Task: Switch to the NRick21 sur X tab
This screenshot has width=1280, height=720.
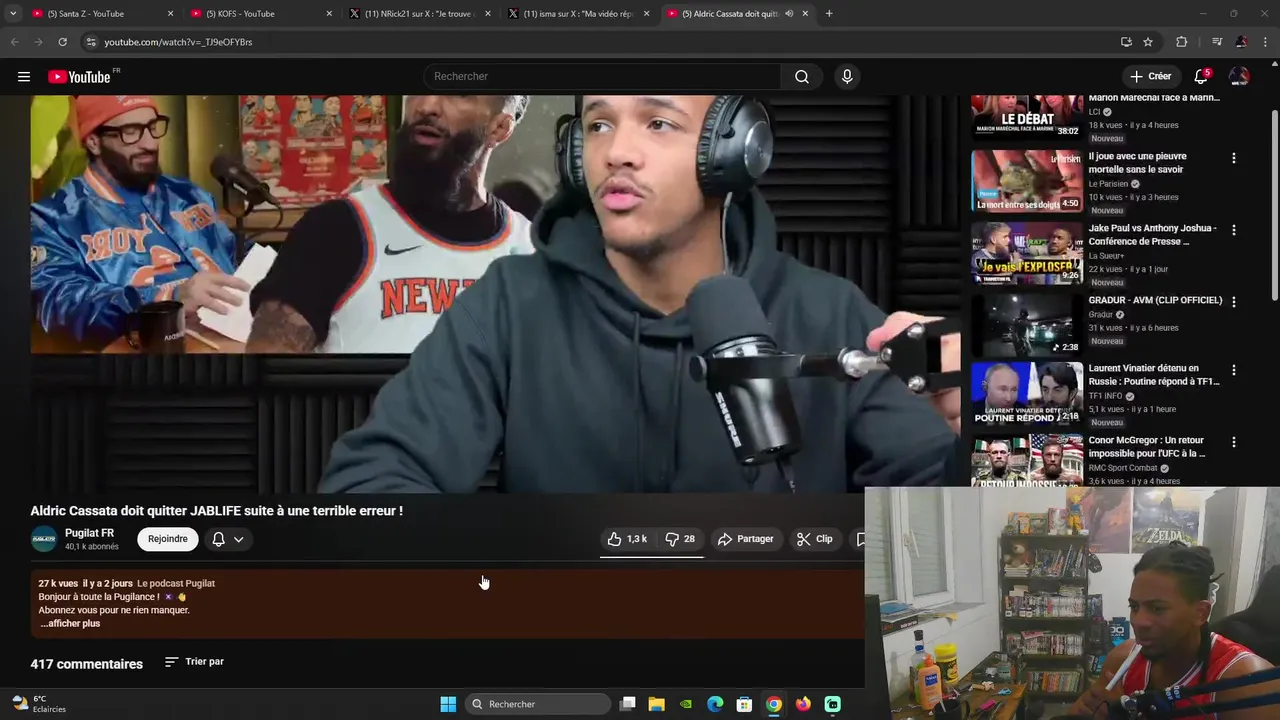Action: 418,14
